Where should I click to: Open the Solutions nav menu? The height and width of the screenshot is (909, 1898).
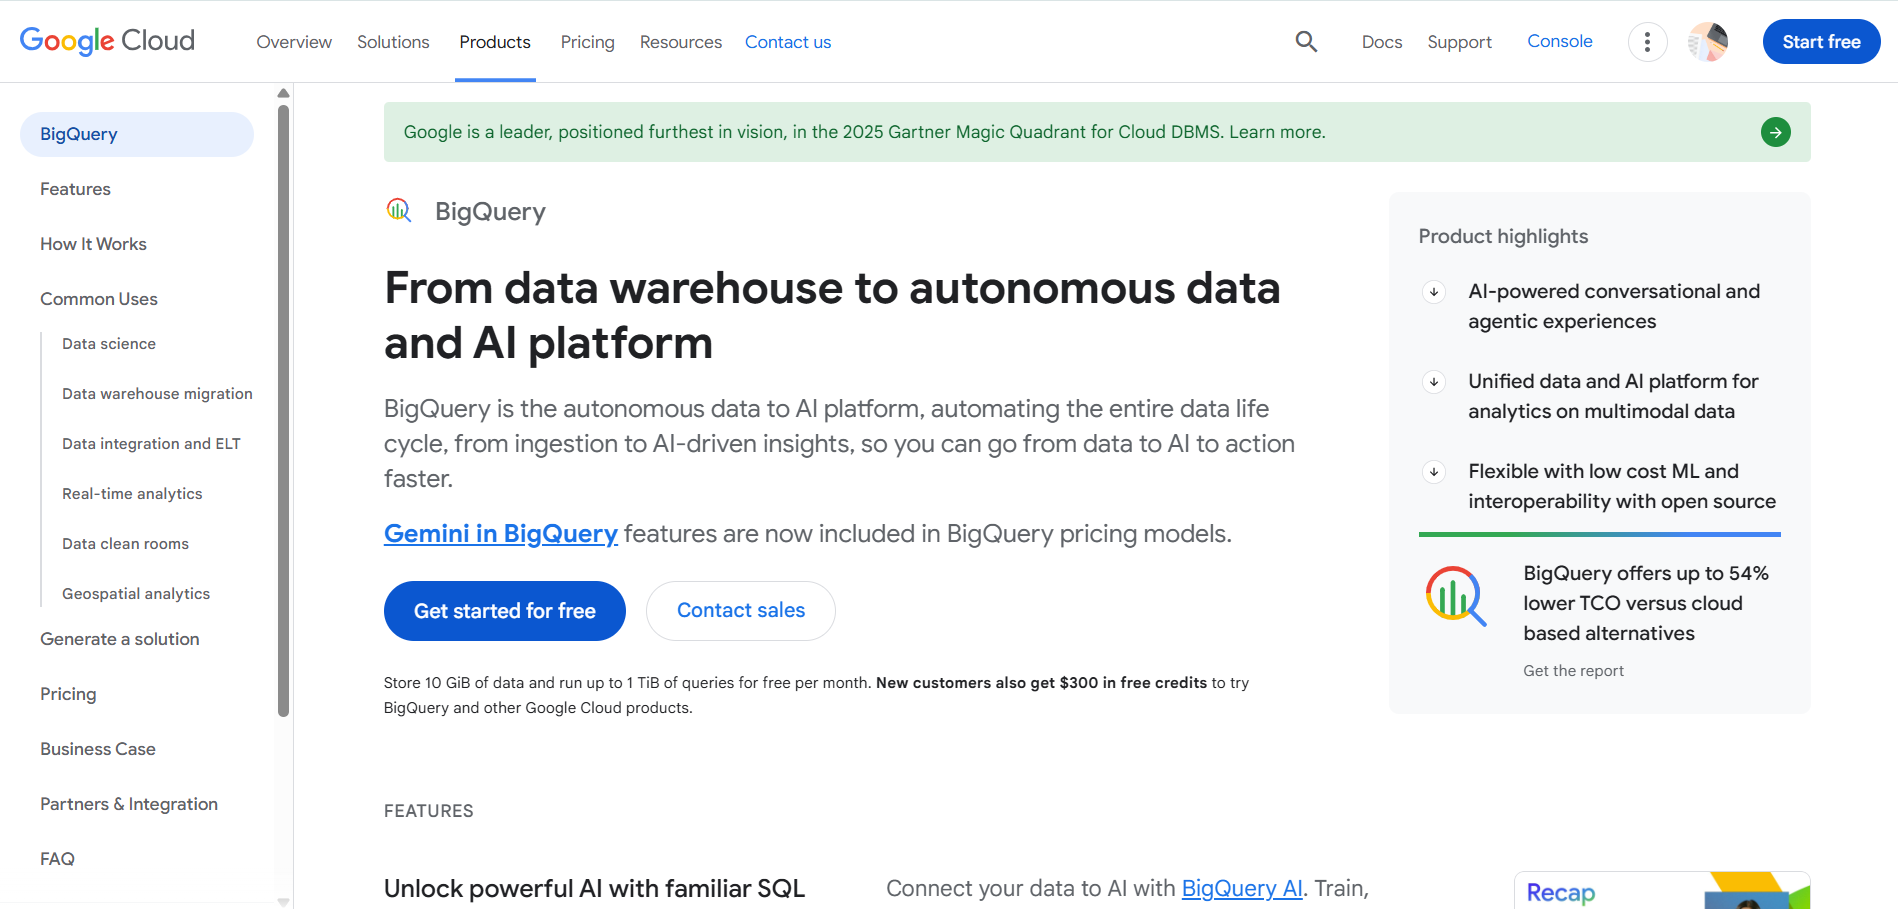(393, 42)
